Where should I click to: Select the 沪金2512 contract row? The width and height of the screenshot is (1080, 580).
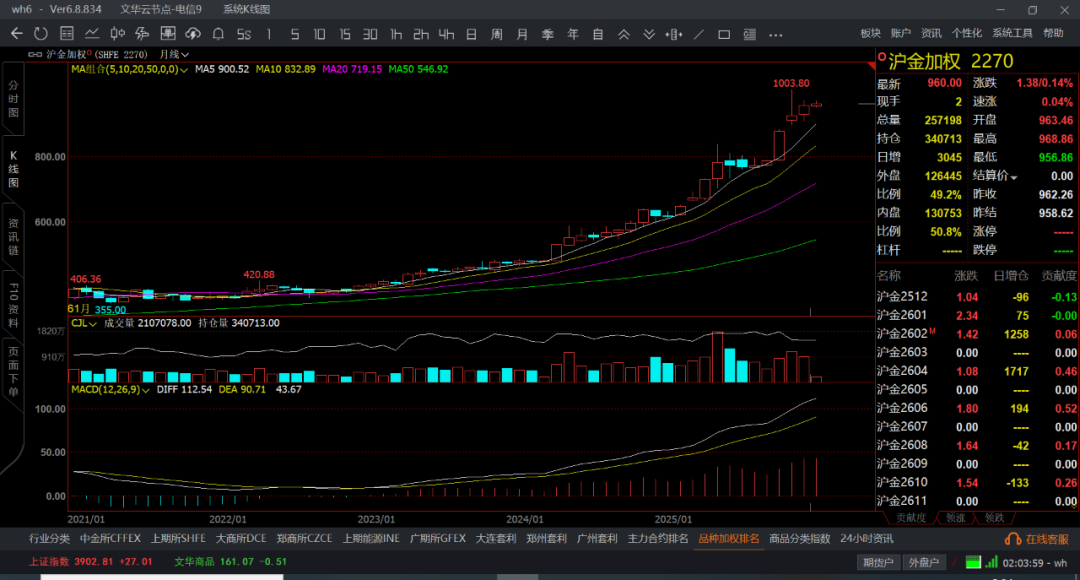(977, 297)
